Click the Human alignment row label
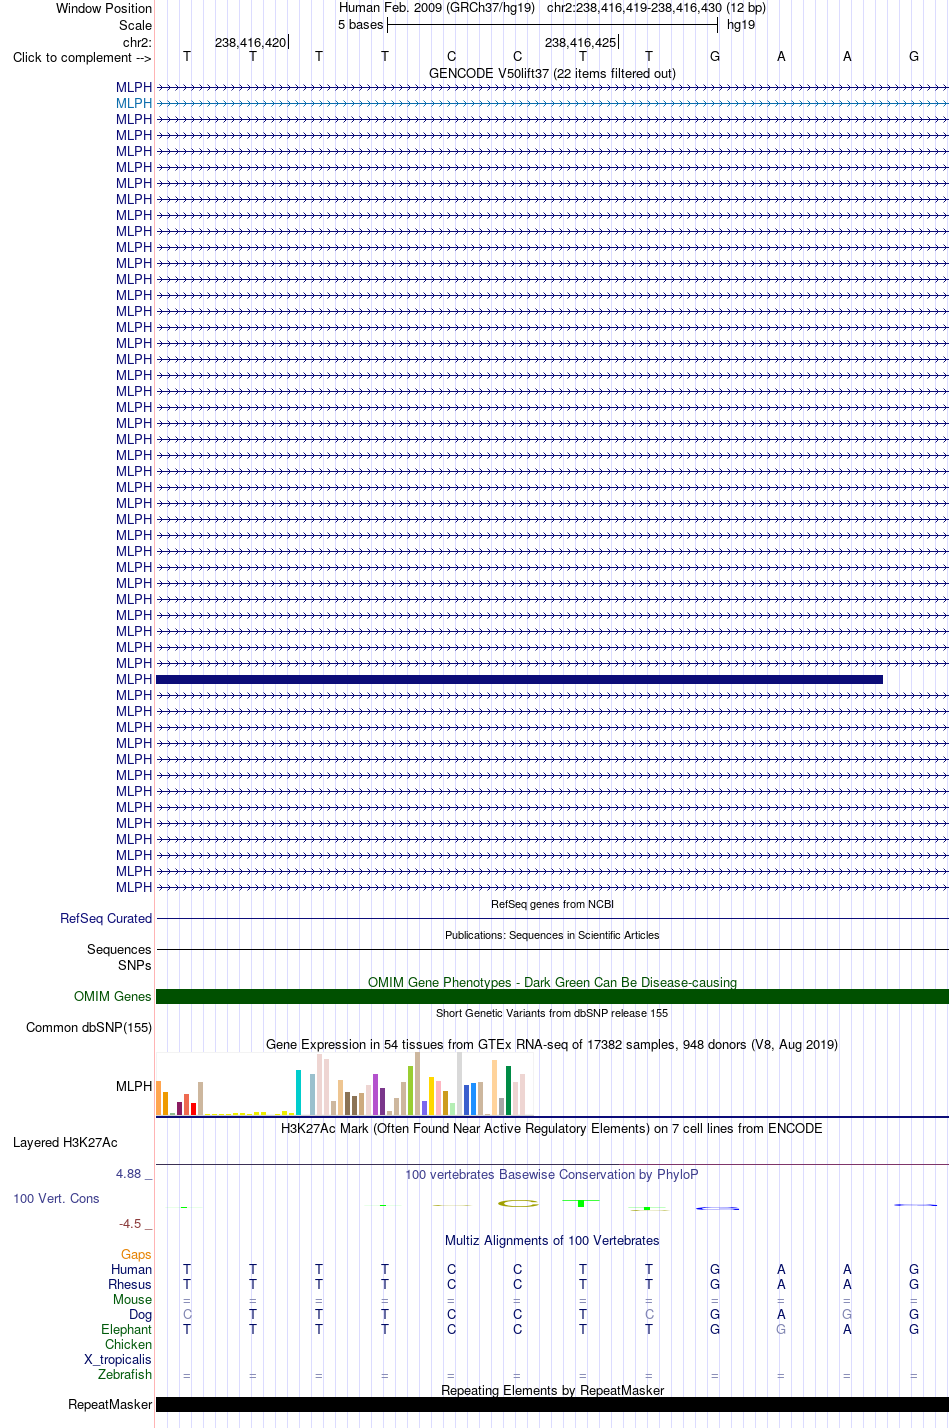The image size is (950, 1428). [132, 1269]
